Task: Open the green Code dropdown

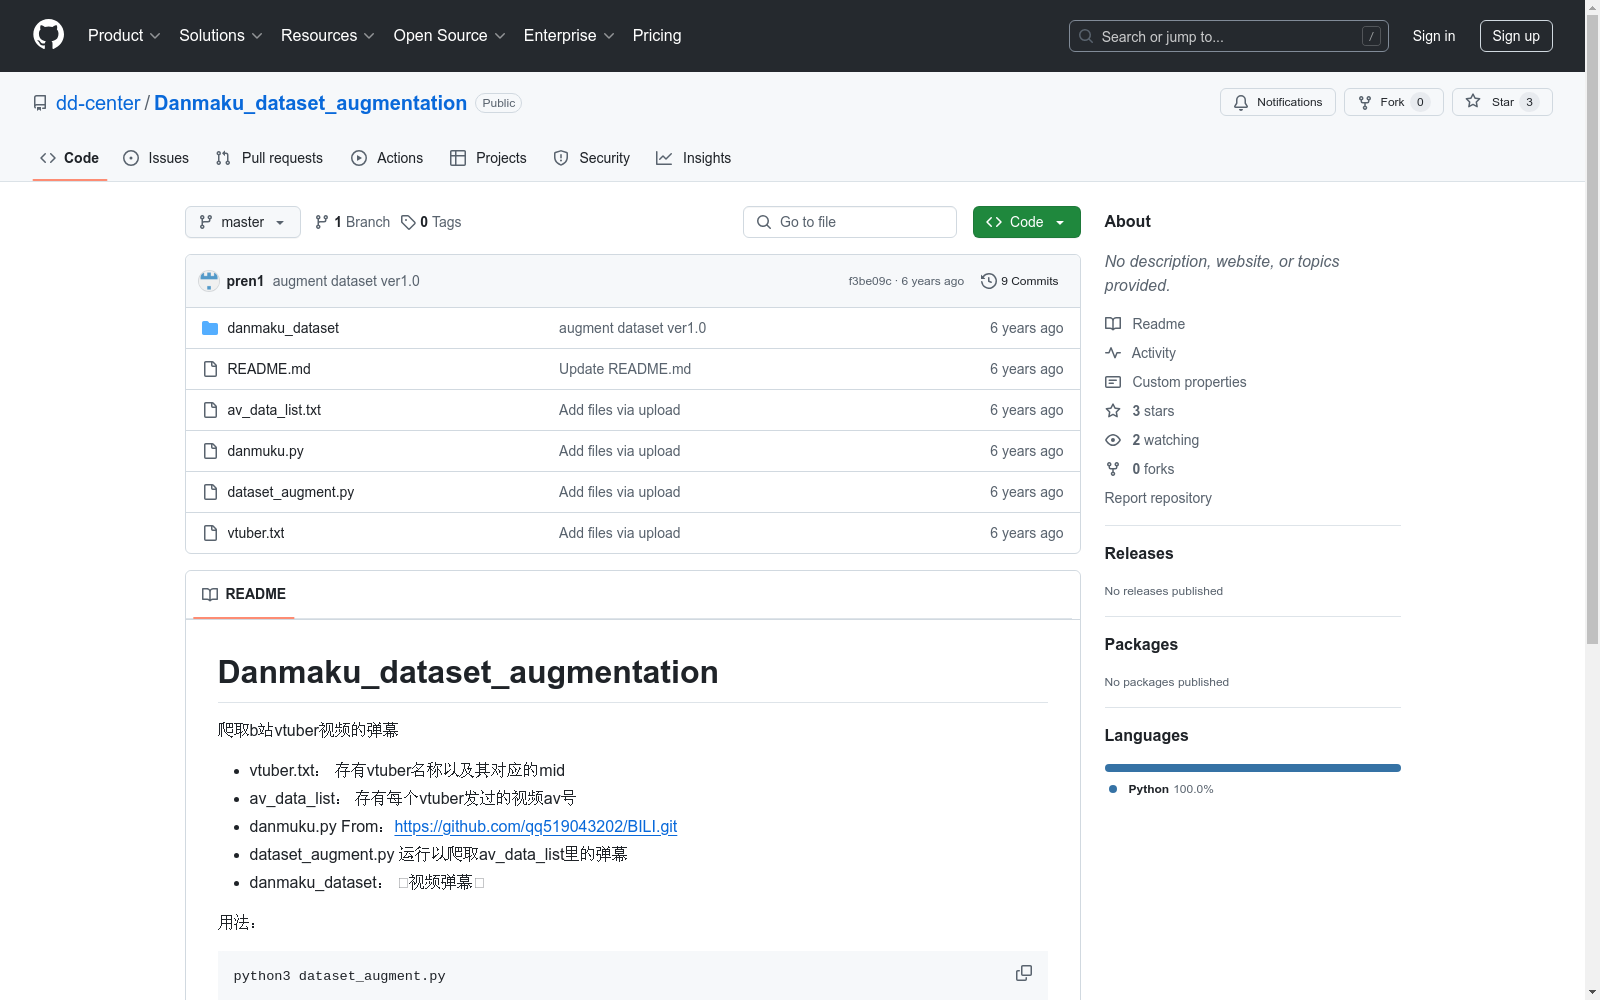Action: coord(1026,222)
